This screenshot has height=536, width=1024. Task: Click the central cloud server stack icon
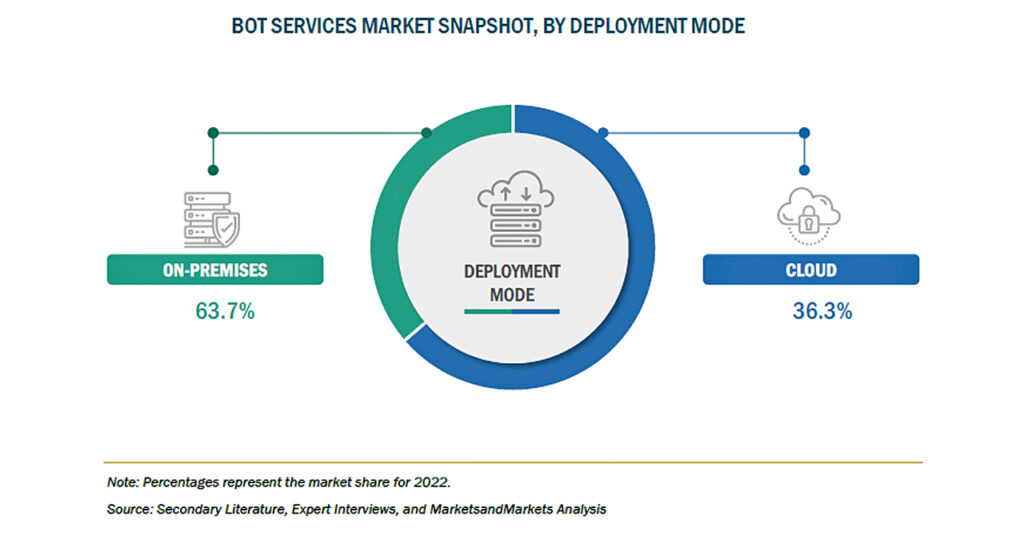(516, 209)
